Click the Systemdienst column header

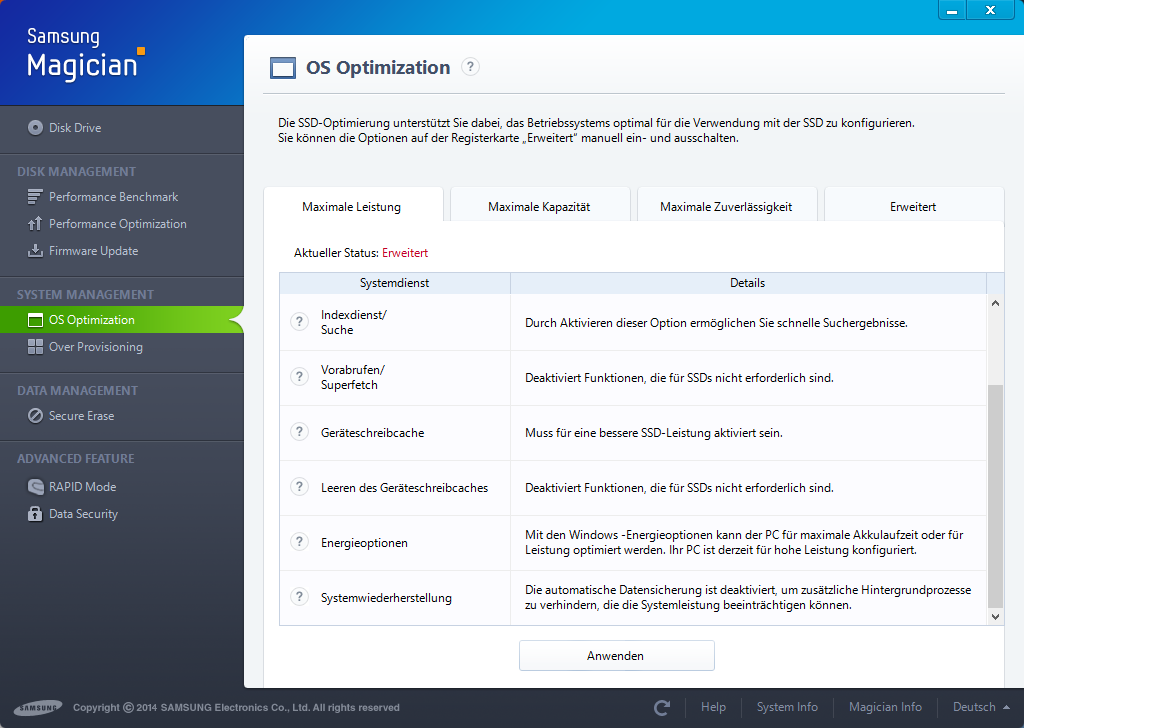click(395, 283)
